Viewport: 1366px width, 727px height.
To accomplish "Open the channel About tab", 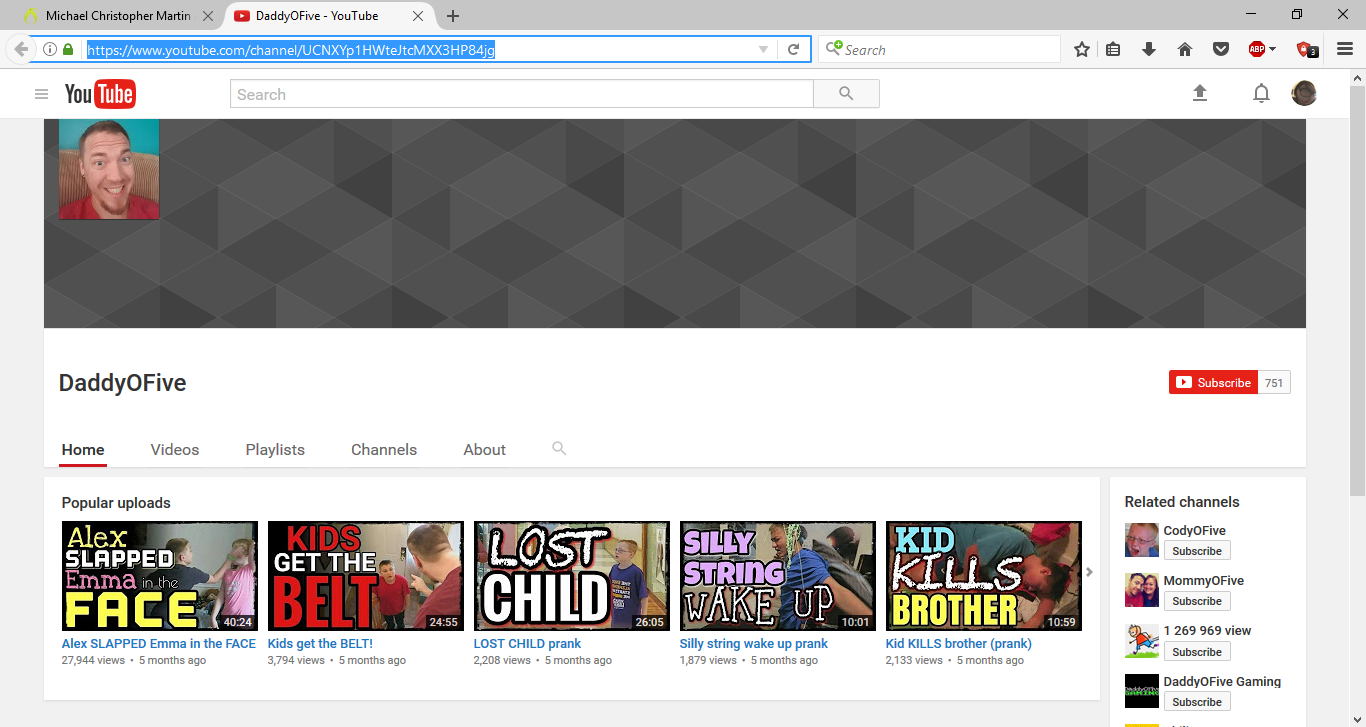I will pyautogui.click(x=485, y=449).
